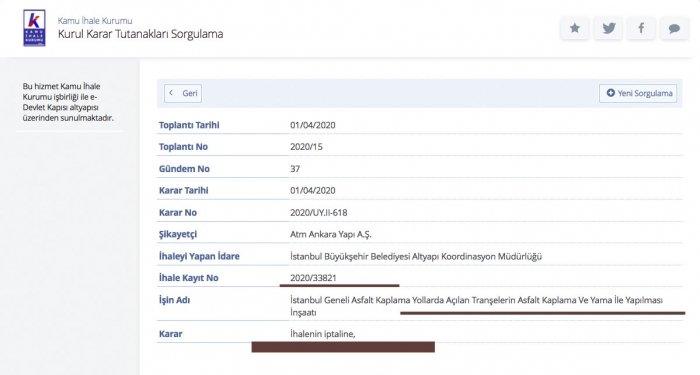
Task: Select the Gündem No value 37
Action: (295, 169)
